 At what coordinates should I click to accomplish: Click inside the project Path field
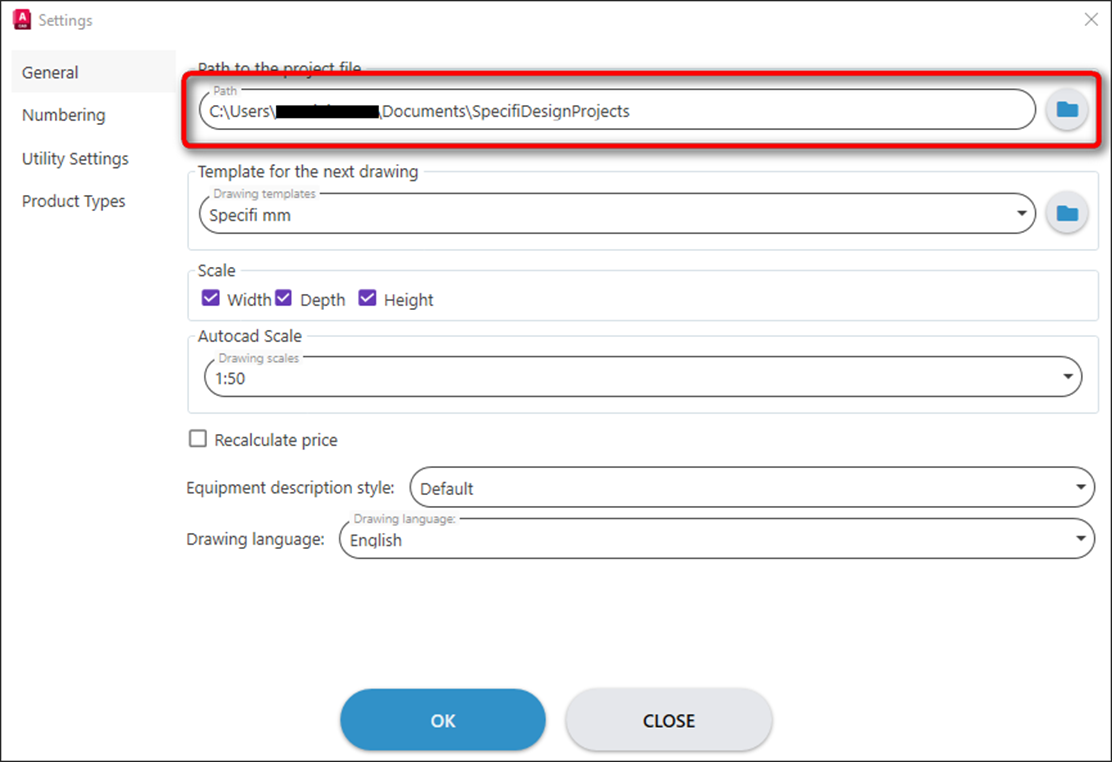[617, 110]
